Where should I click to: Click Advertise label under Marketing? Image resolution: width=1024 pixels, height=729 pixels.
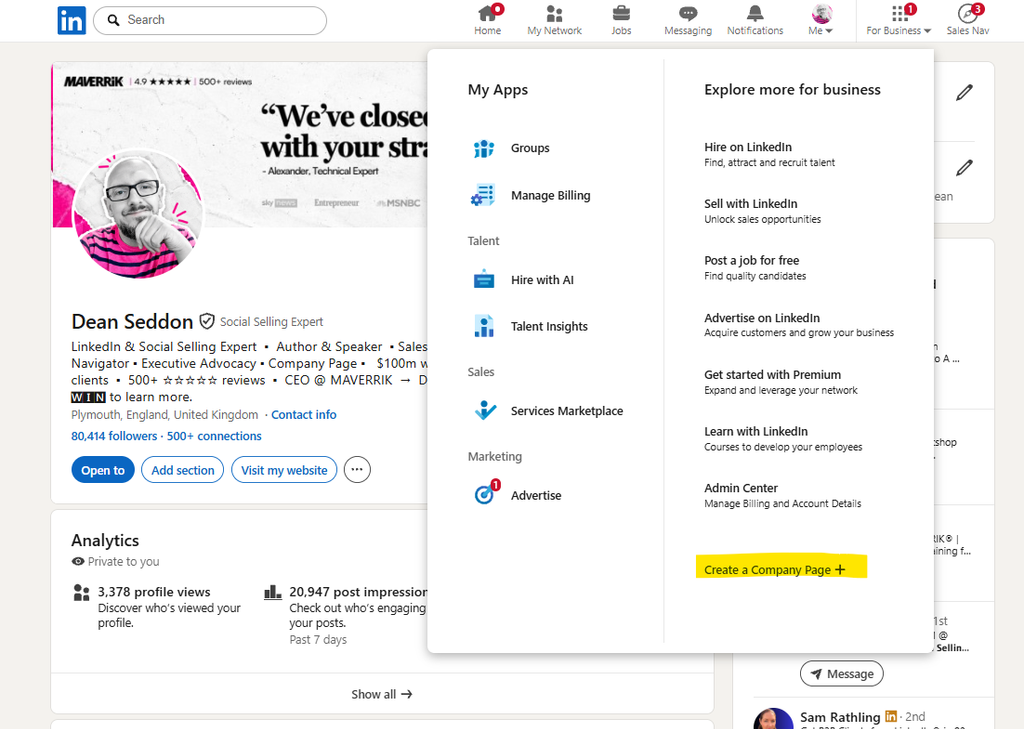[x=536, y=495]
